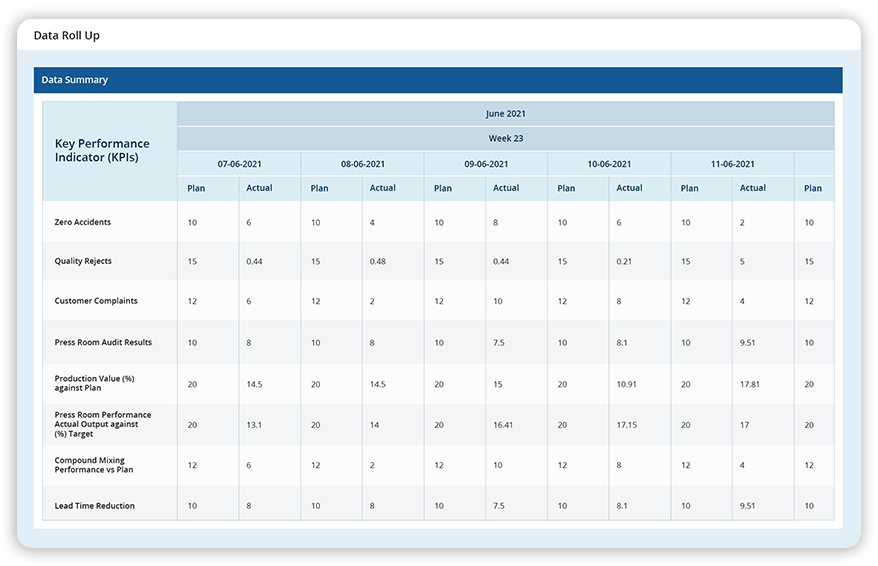Click the Plan subheader under 07-06-2021
878x566 pixels.
(x=196, y=188)
